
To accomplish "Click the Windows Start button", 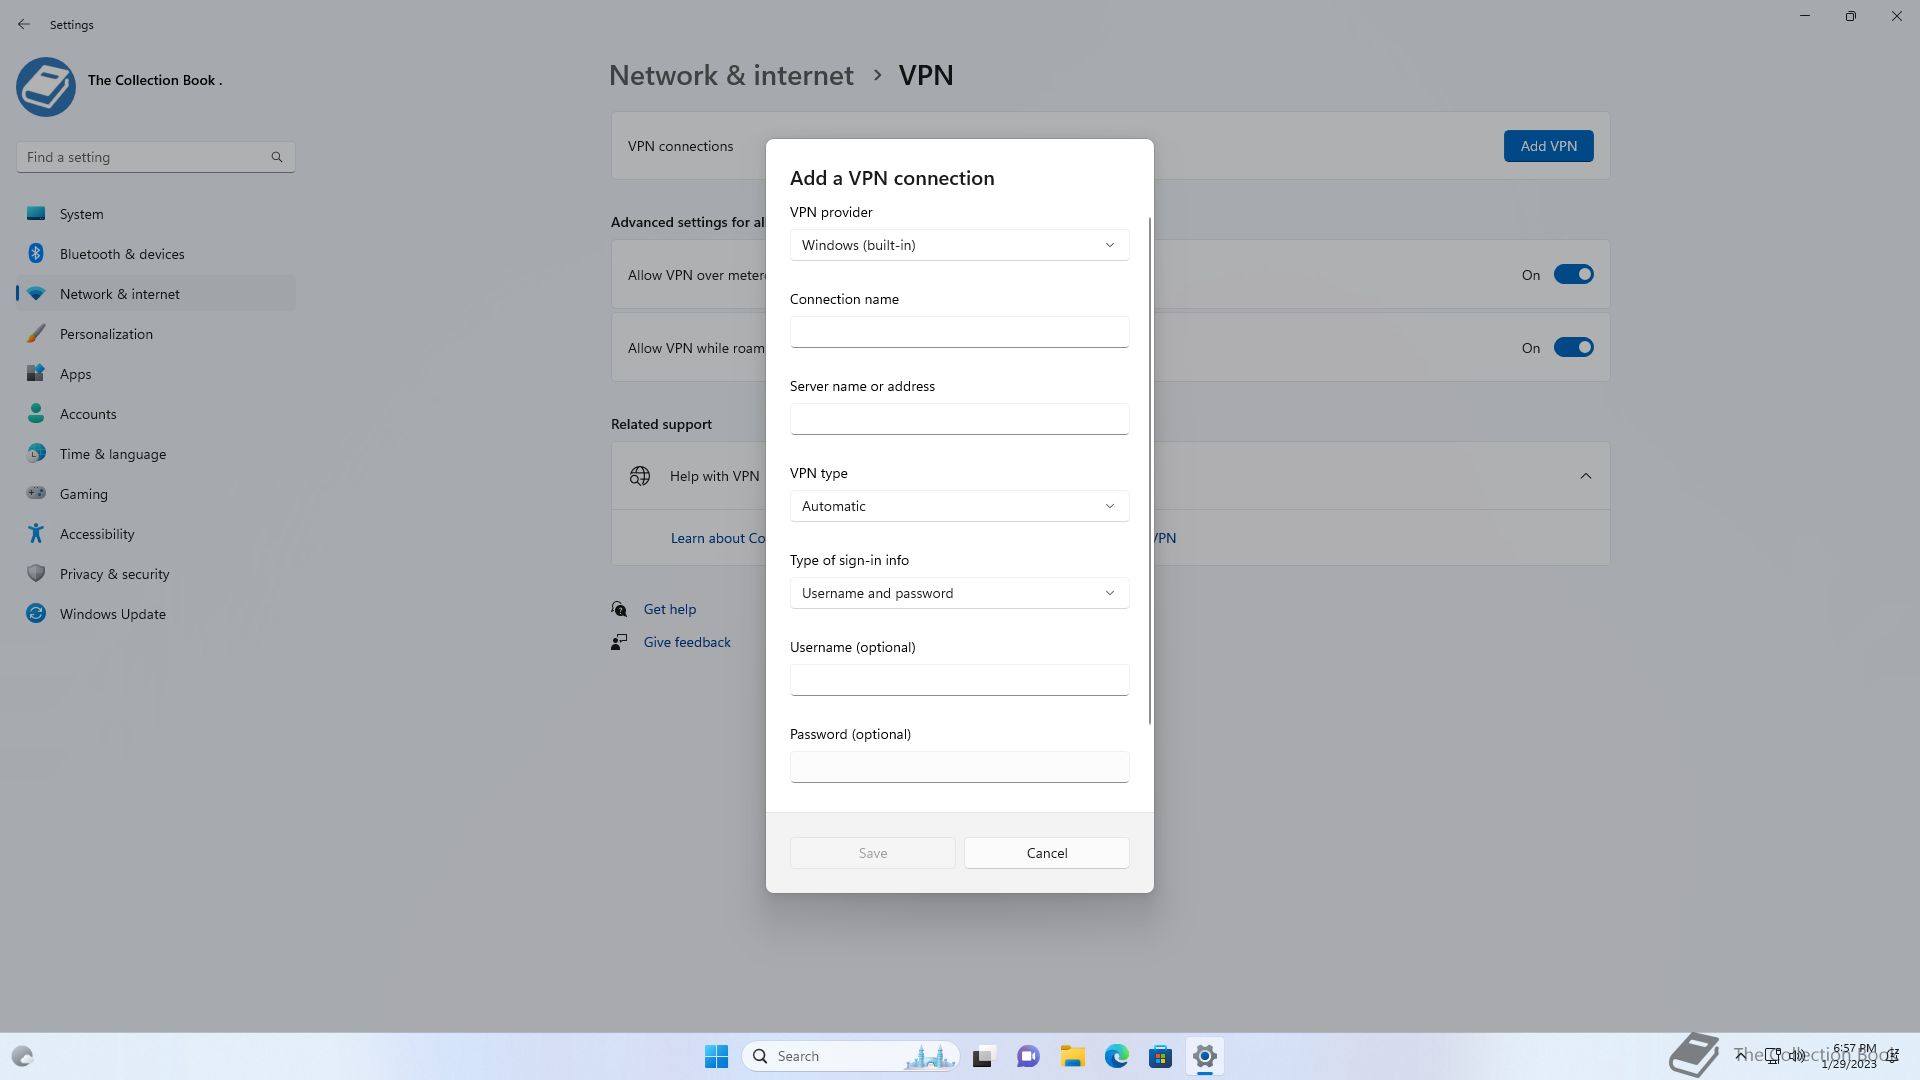I will [716, 1056].
